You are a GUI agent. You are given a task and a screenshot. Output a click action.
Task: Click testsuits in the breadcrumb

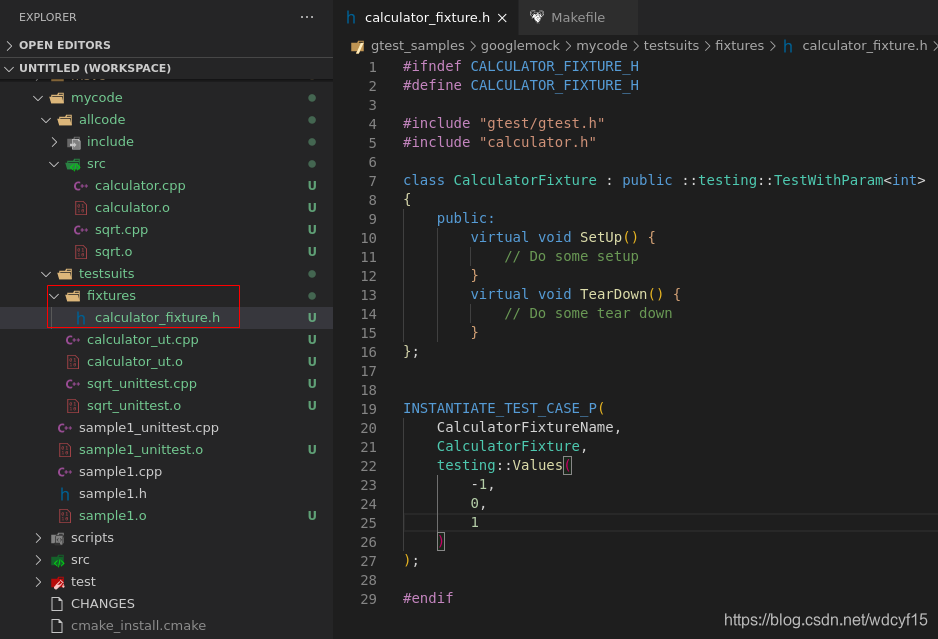(x=671, y=45)
